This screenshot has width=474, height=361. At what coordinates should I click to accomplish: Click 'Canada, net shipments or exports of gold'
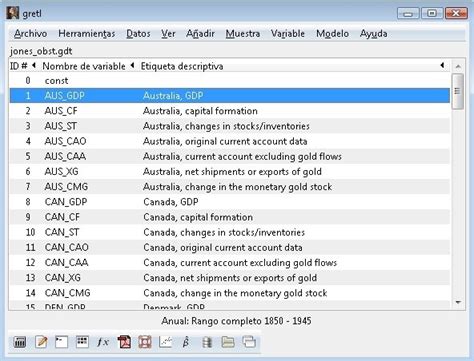(x=230, y=278)
